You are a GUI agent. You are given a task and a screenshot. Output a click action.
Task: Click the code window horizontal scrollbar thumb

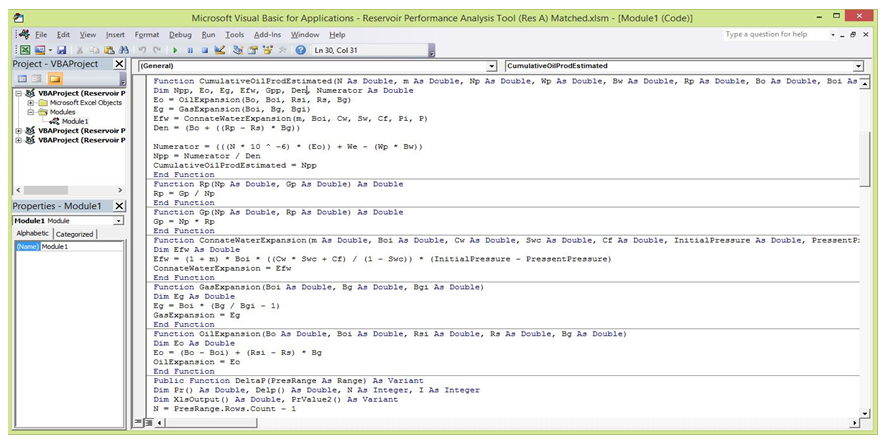point(211,423)
